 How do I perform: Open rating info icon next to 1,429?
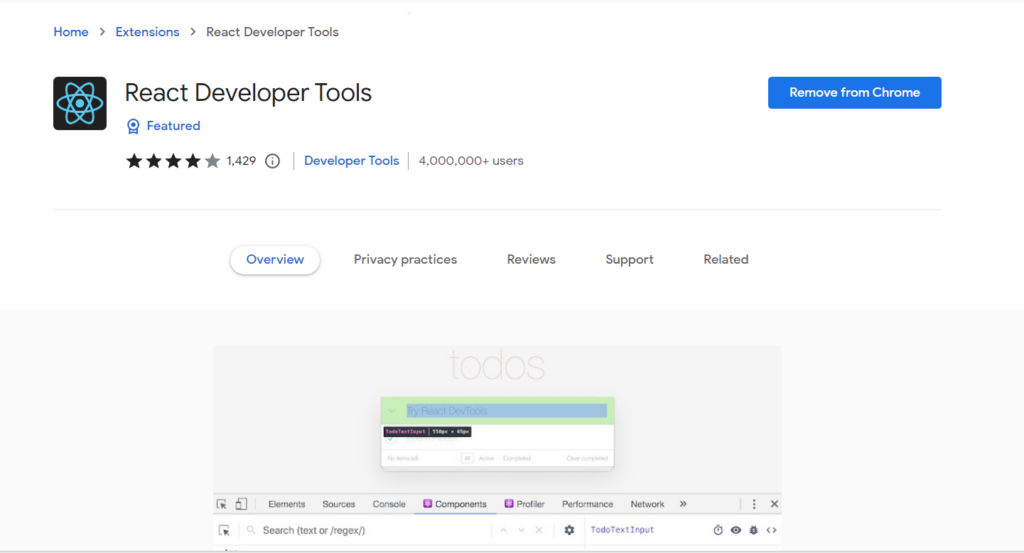click(272, 161)
